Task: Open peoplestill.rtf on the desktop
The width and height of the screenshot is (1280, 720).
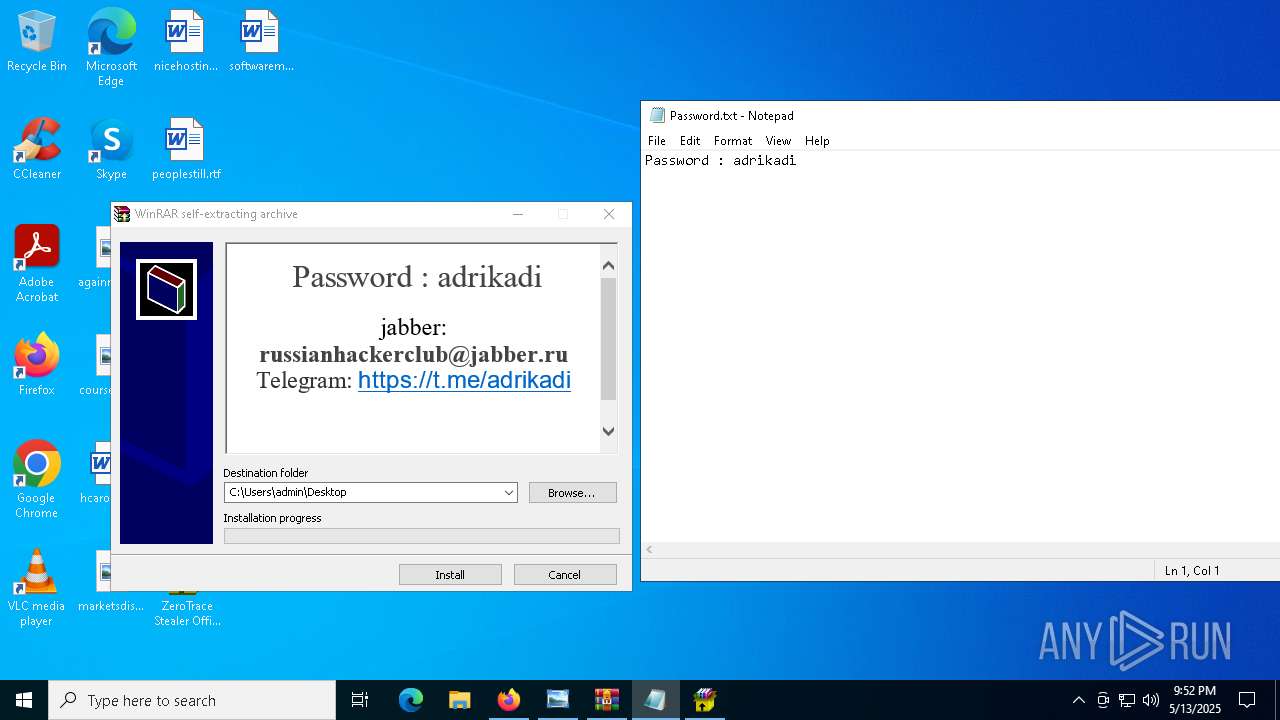Action: click(185, 149)
